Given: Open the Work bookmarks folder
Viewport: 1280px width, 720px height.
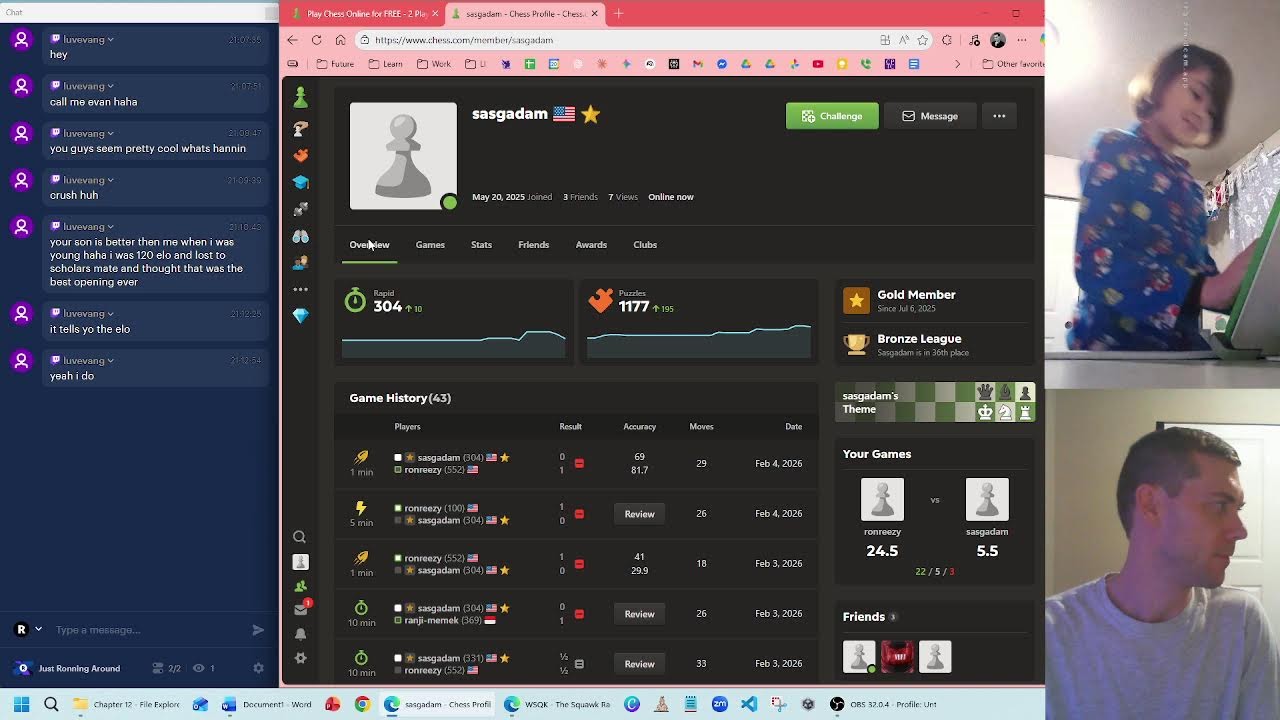Looking at the screenshot, I should (x=434, y=64).
